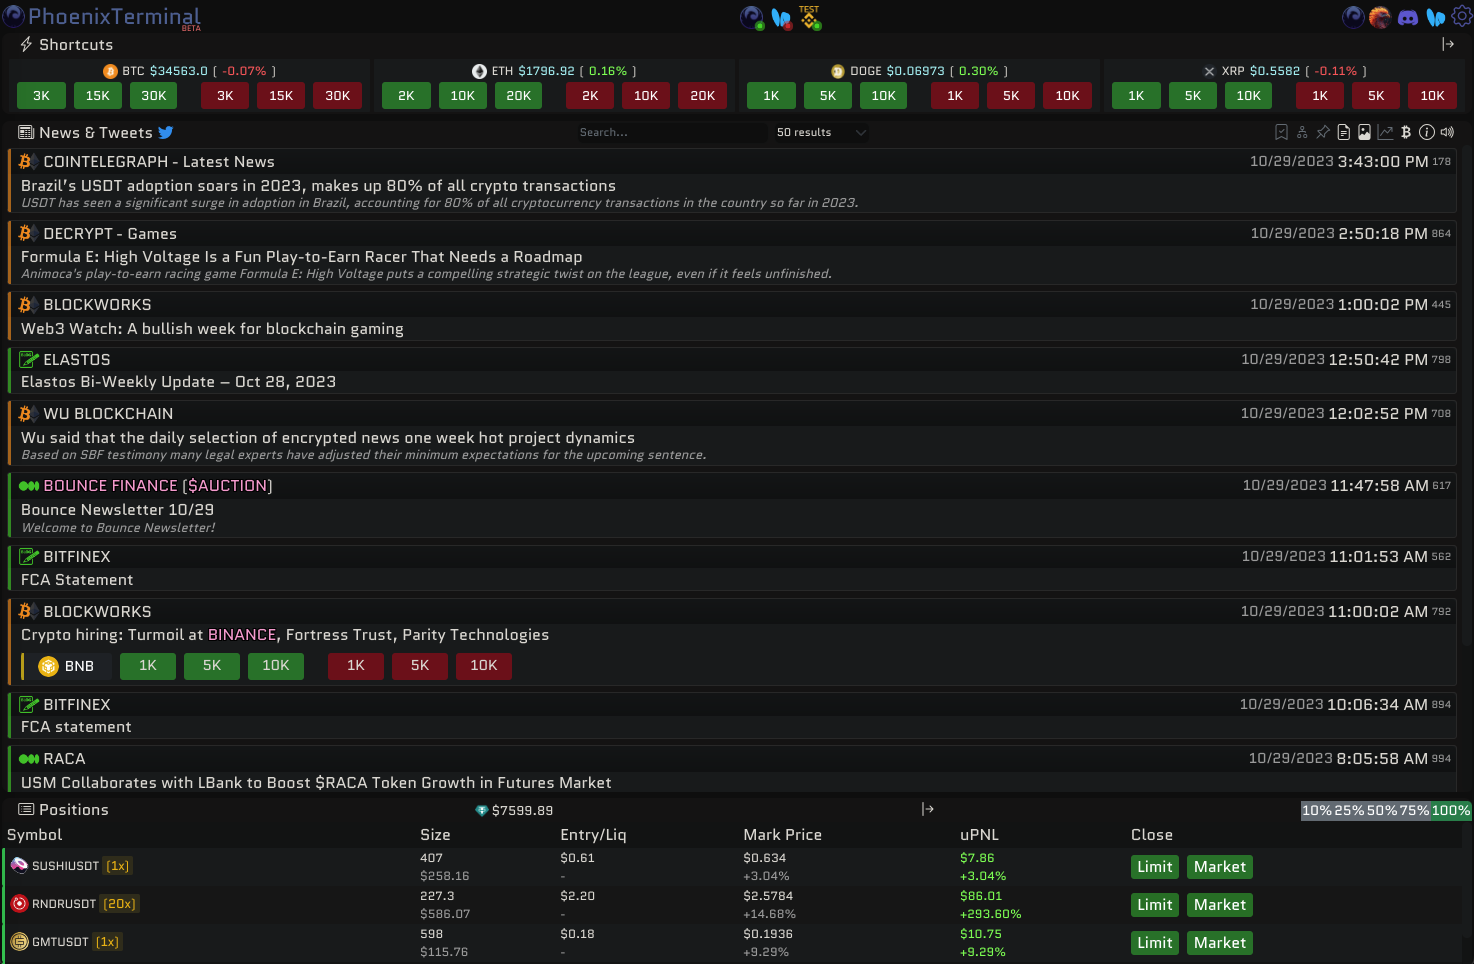
Task: Click the pin icon in News toolbar
Action: [x=1323, y=132]
